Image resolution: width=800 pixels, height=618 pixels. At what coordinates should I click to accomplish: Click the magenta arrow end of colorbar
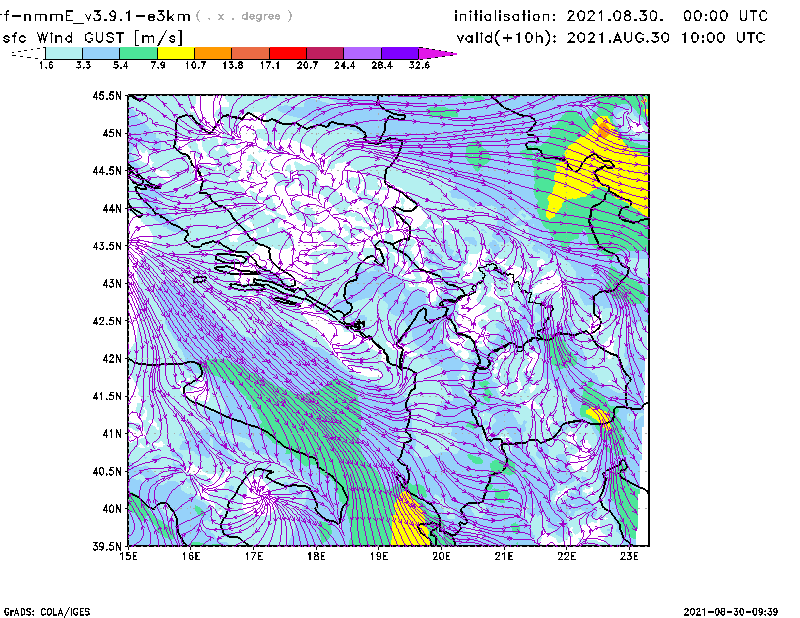pos(437,53)
